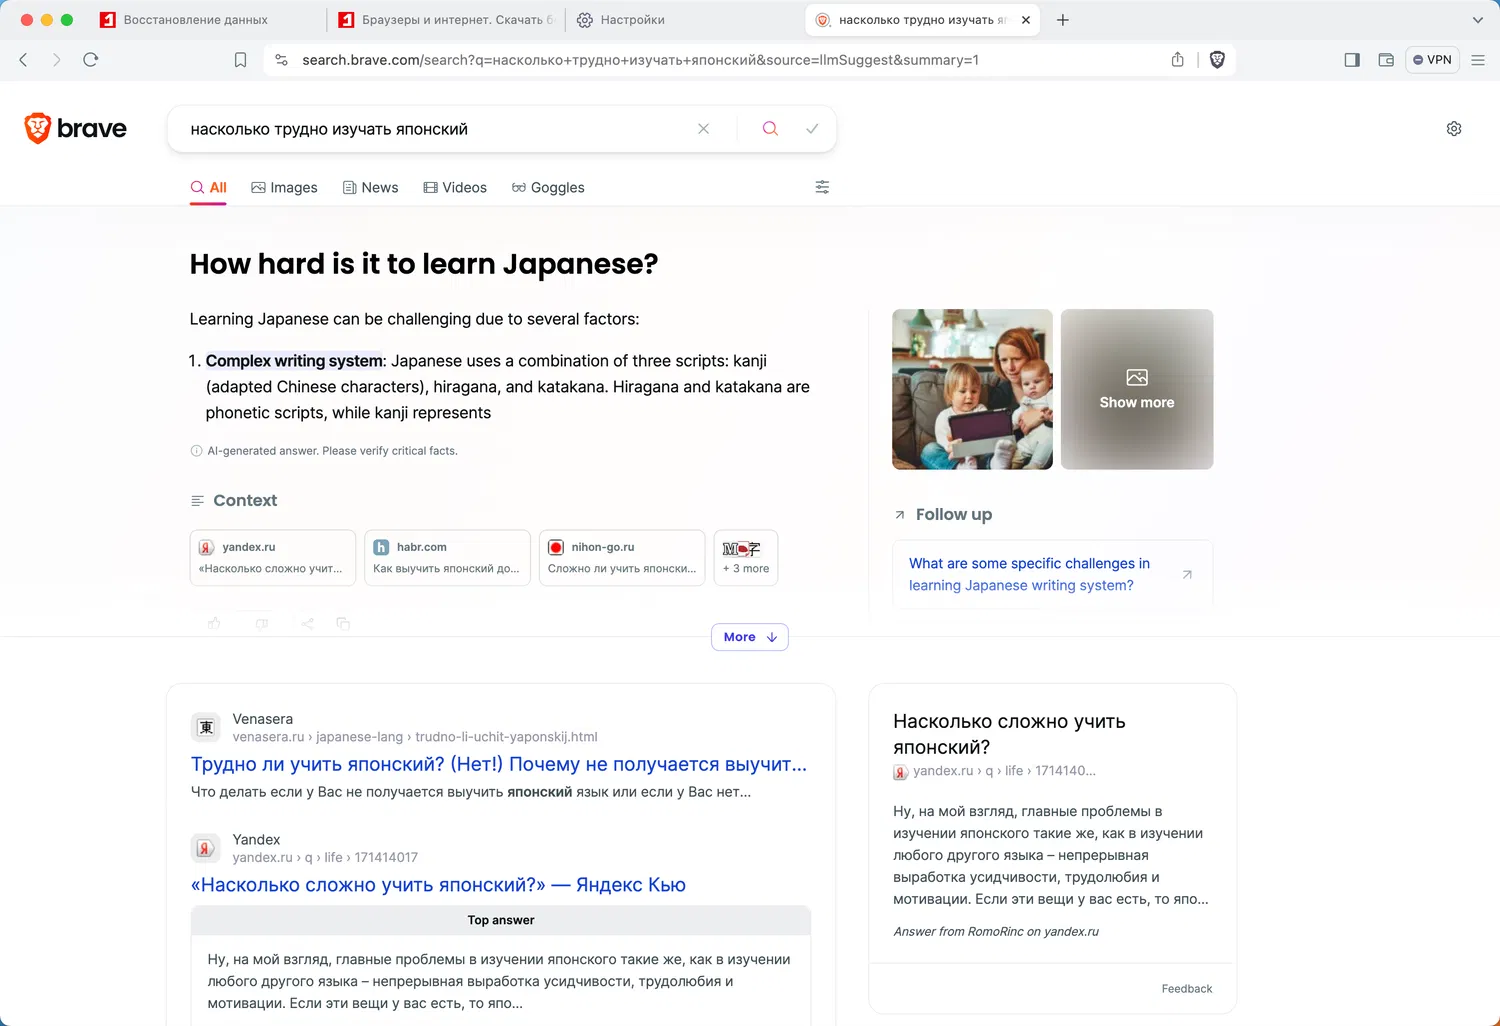Open habr.com context source card
1500x1026 pixels.
447,558
